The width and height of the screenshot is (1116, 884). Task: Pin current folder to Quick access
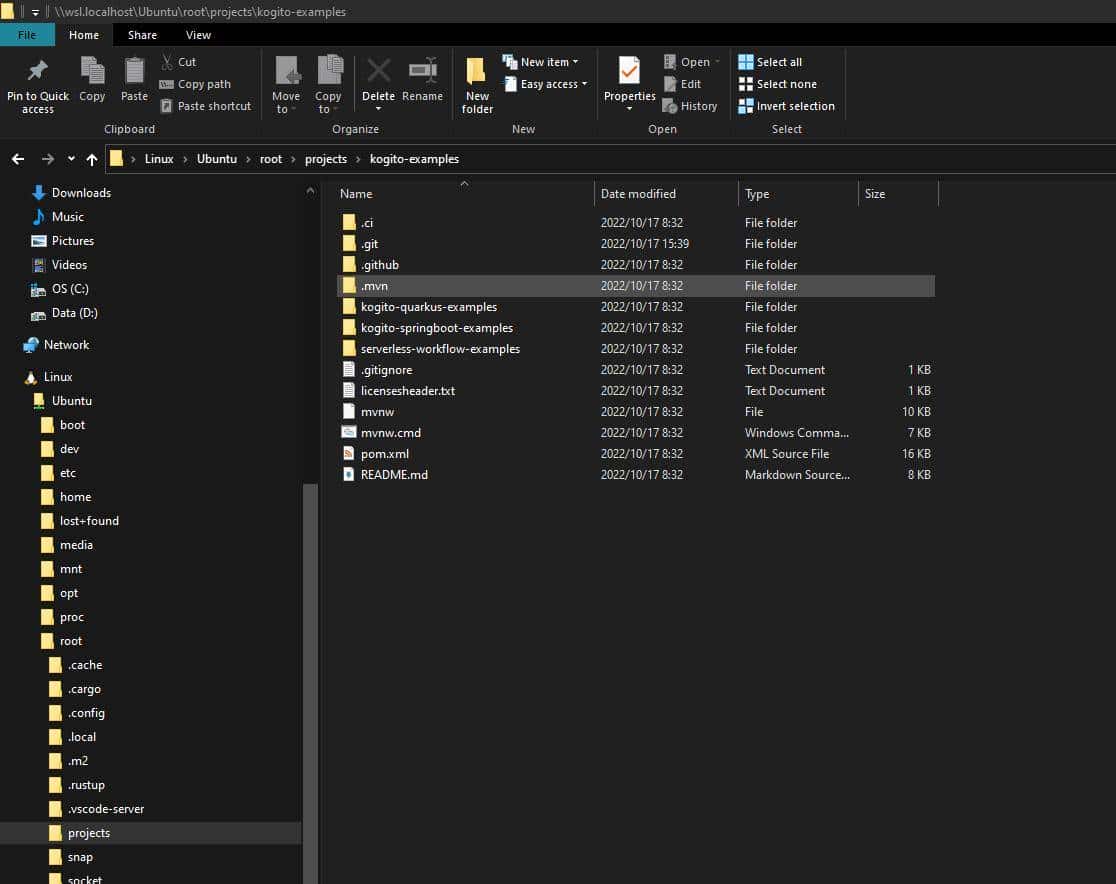[x=37, y=83]
